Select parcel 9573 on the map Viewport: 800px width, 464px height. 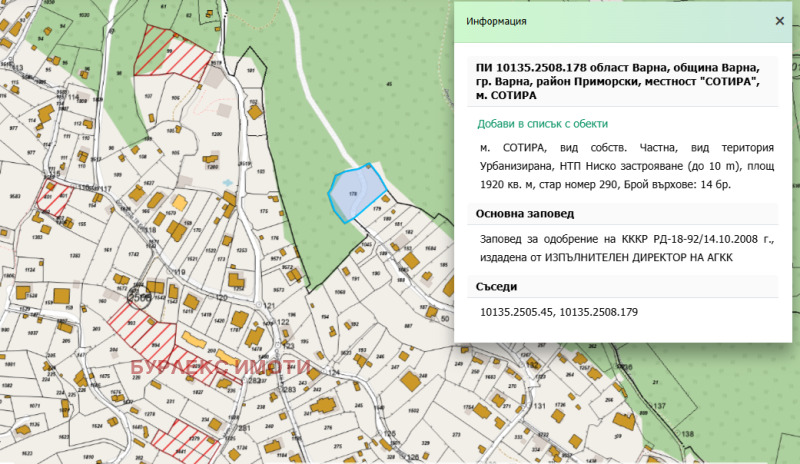point(279,290)
